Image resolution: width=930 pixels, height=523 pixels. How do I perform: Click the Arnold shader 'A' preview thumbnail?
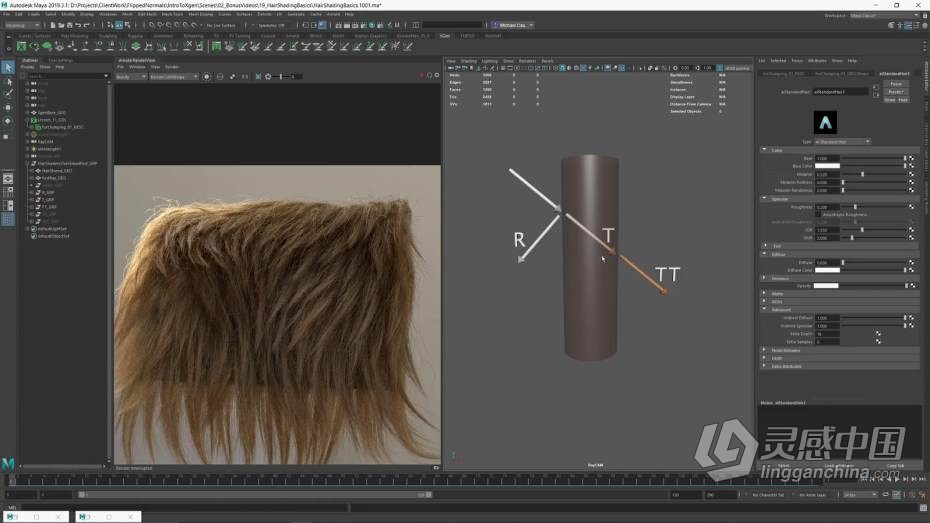click(x=826, y=122)
